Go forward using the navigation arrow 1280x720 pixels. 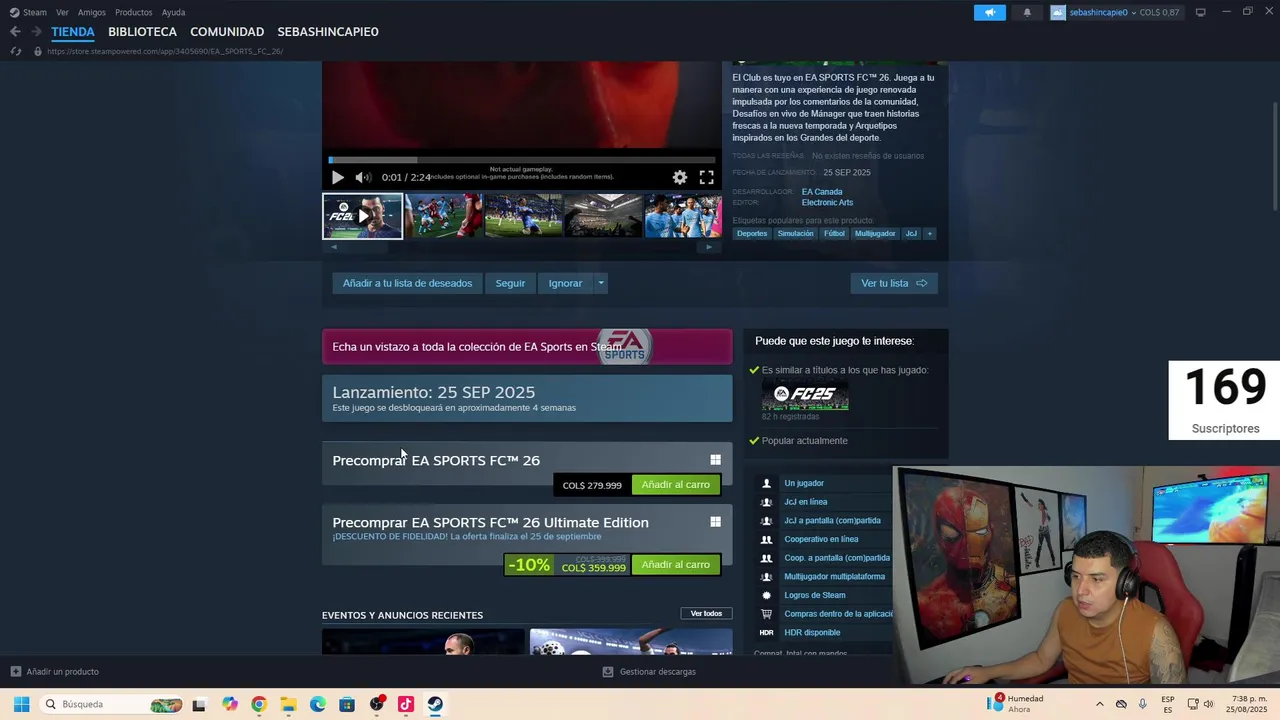coord(37,31)
